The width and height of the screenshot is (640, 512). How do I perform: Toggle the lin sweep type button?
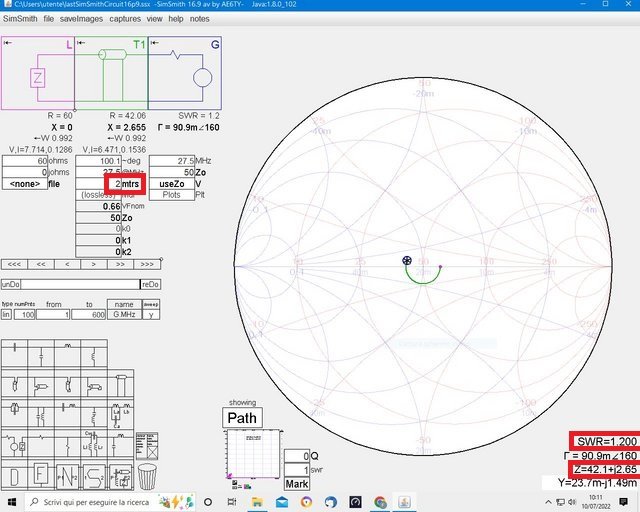point(6,314)
